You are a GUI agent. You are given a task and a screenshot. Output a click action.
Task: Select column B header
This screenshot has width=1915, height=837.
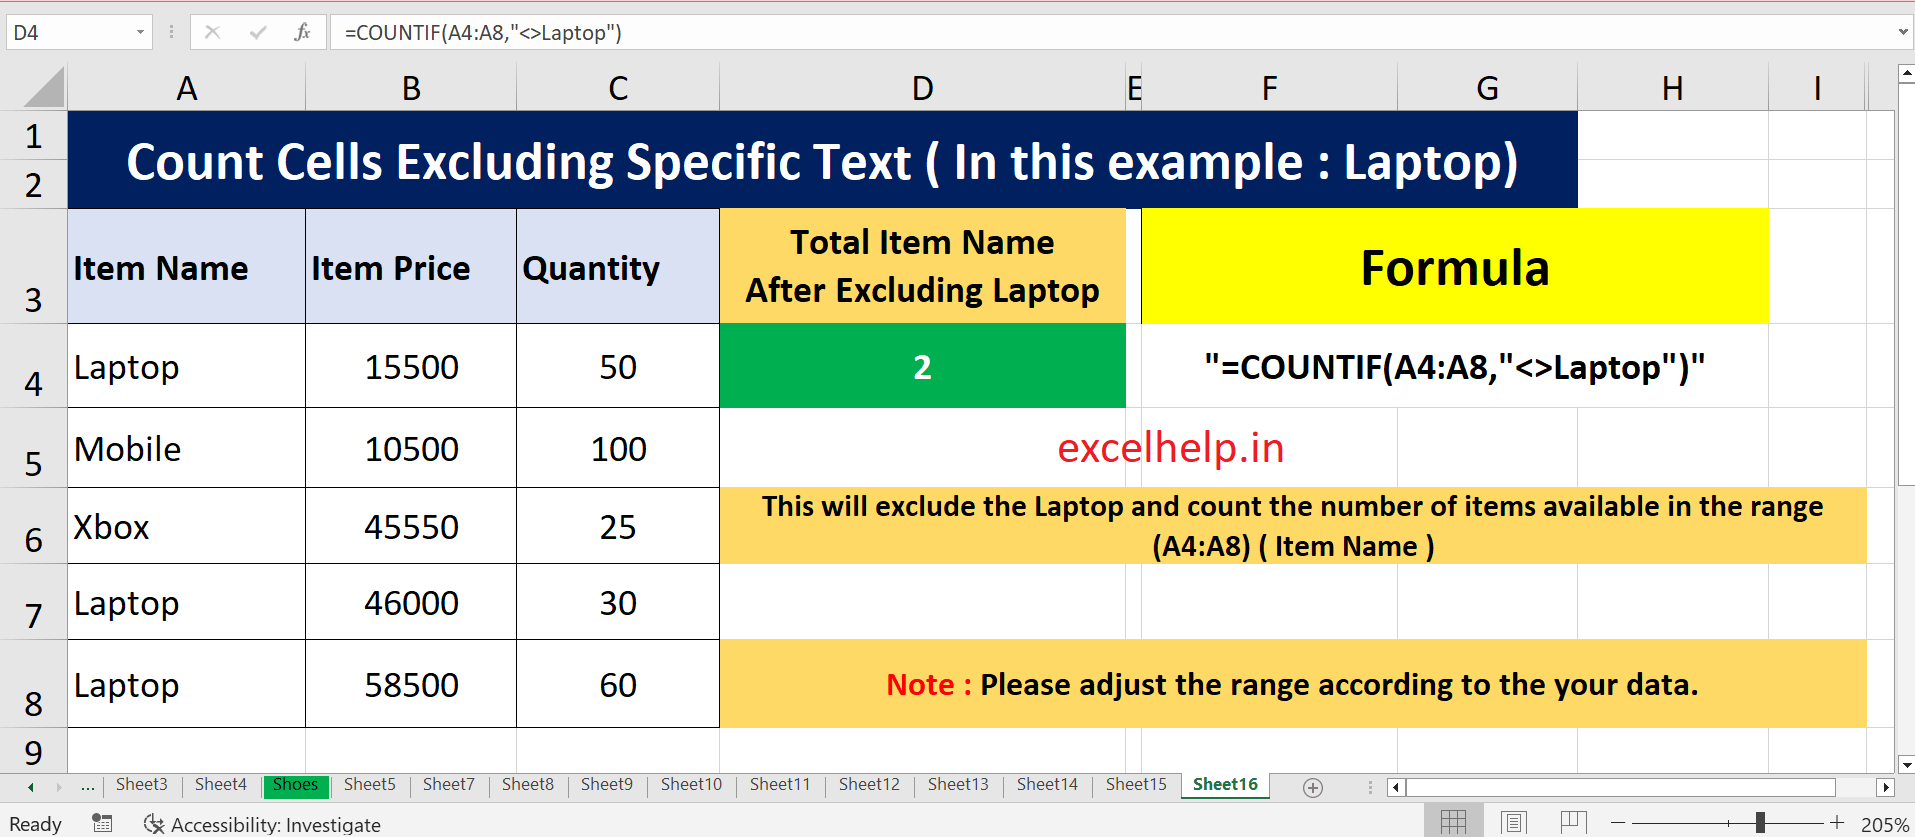click(411, 88)
